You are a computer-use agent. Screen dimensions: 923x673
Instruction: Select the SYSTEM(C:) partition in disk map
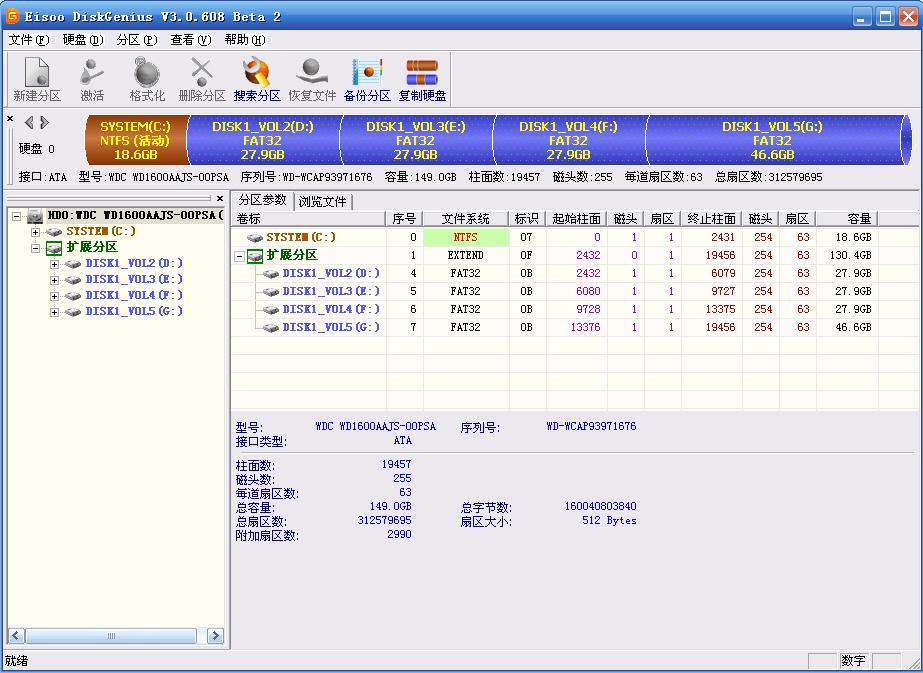[137, 141]
